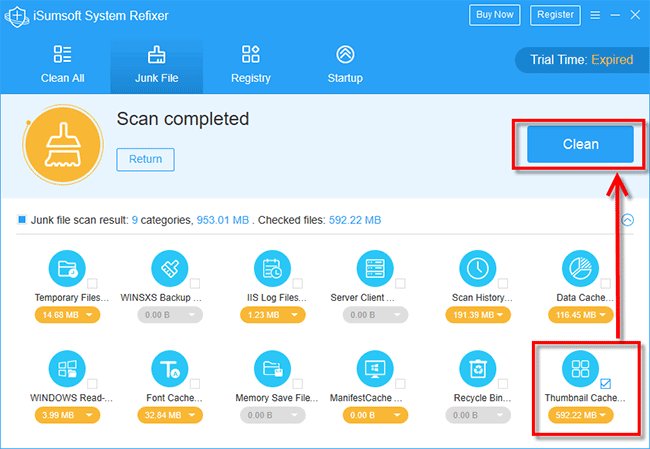Check the IIS Log Files checkbox
Viewport: 650px width, 449px height.
pos(298,284)
